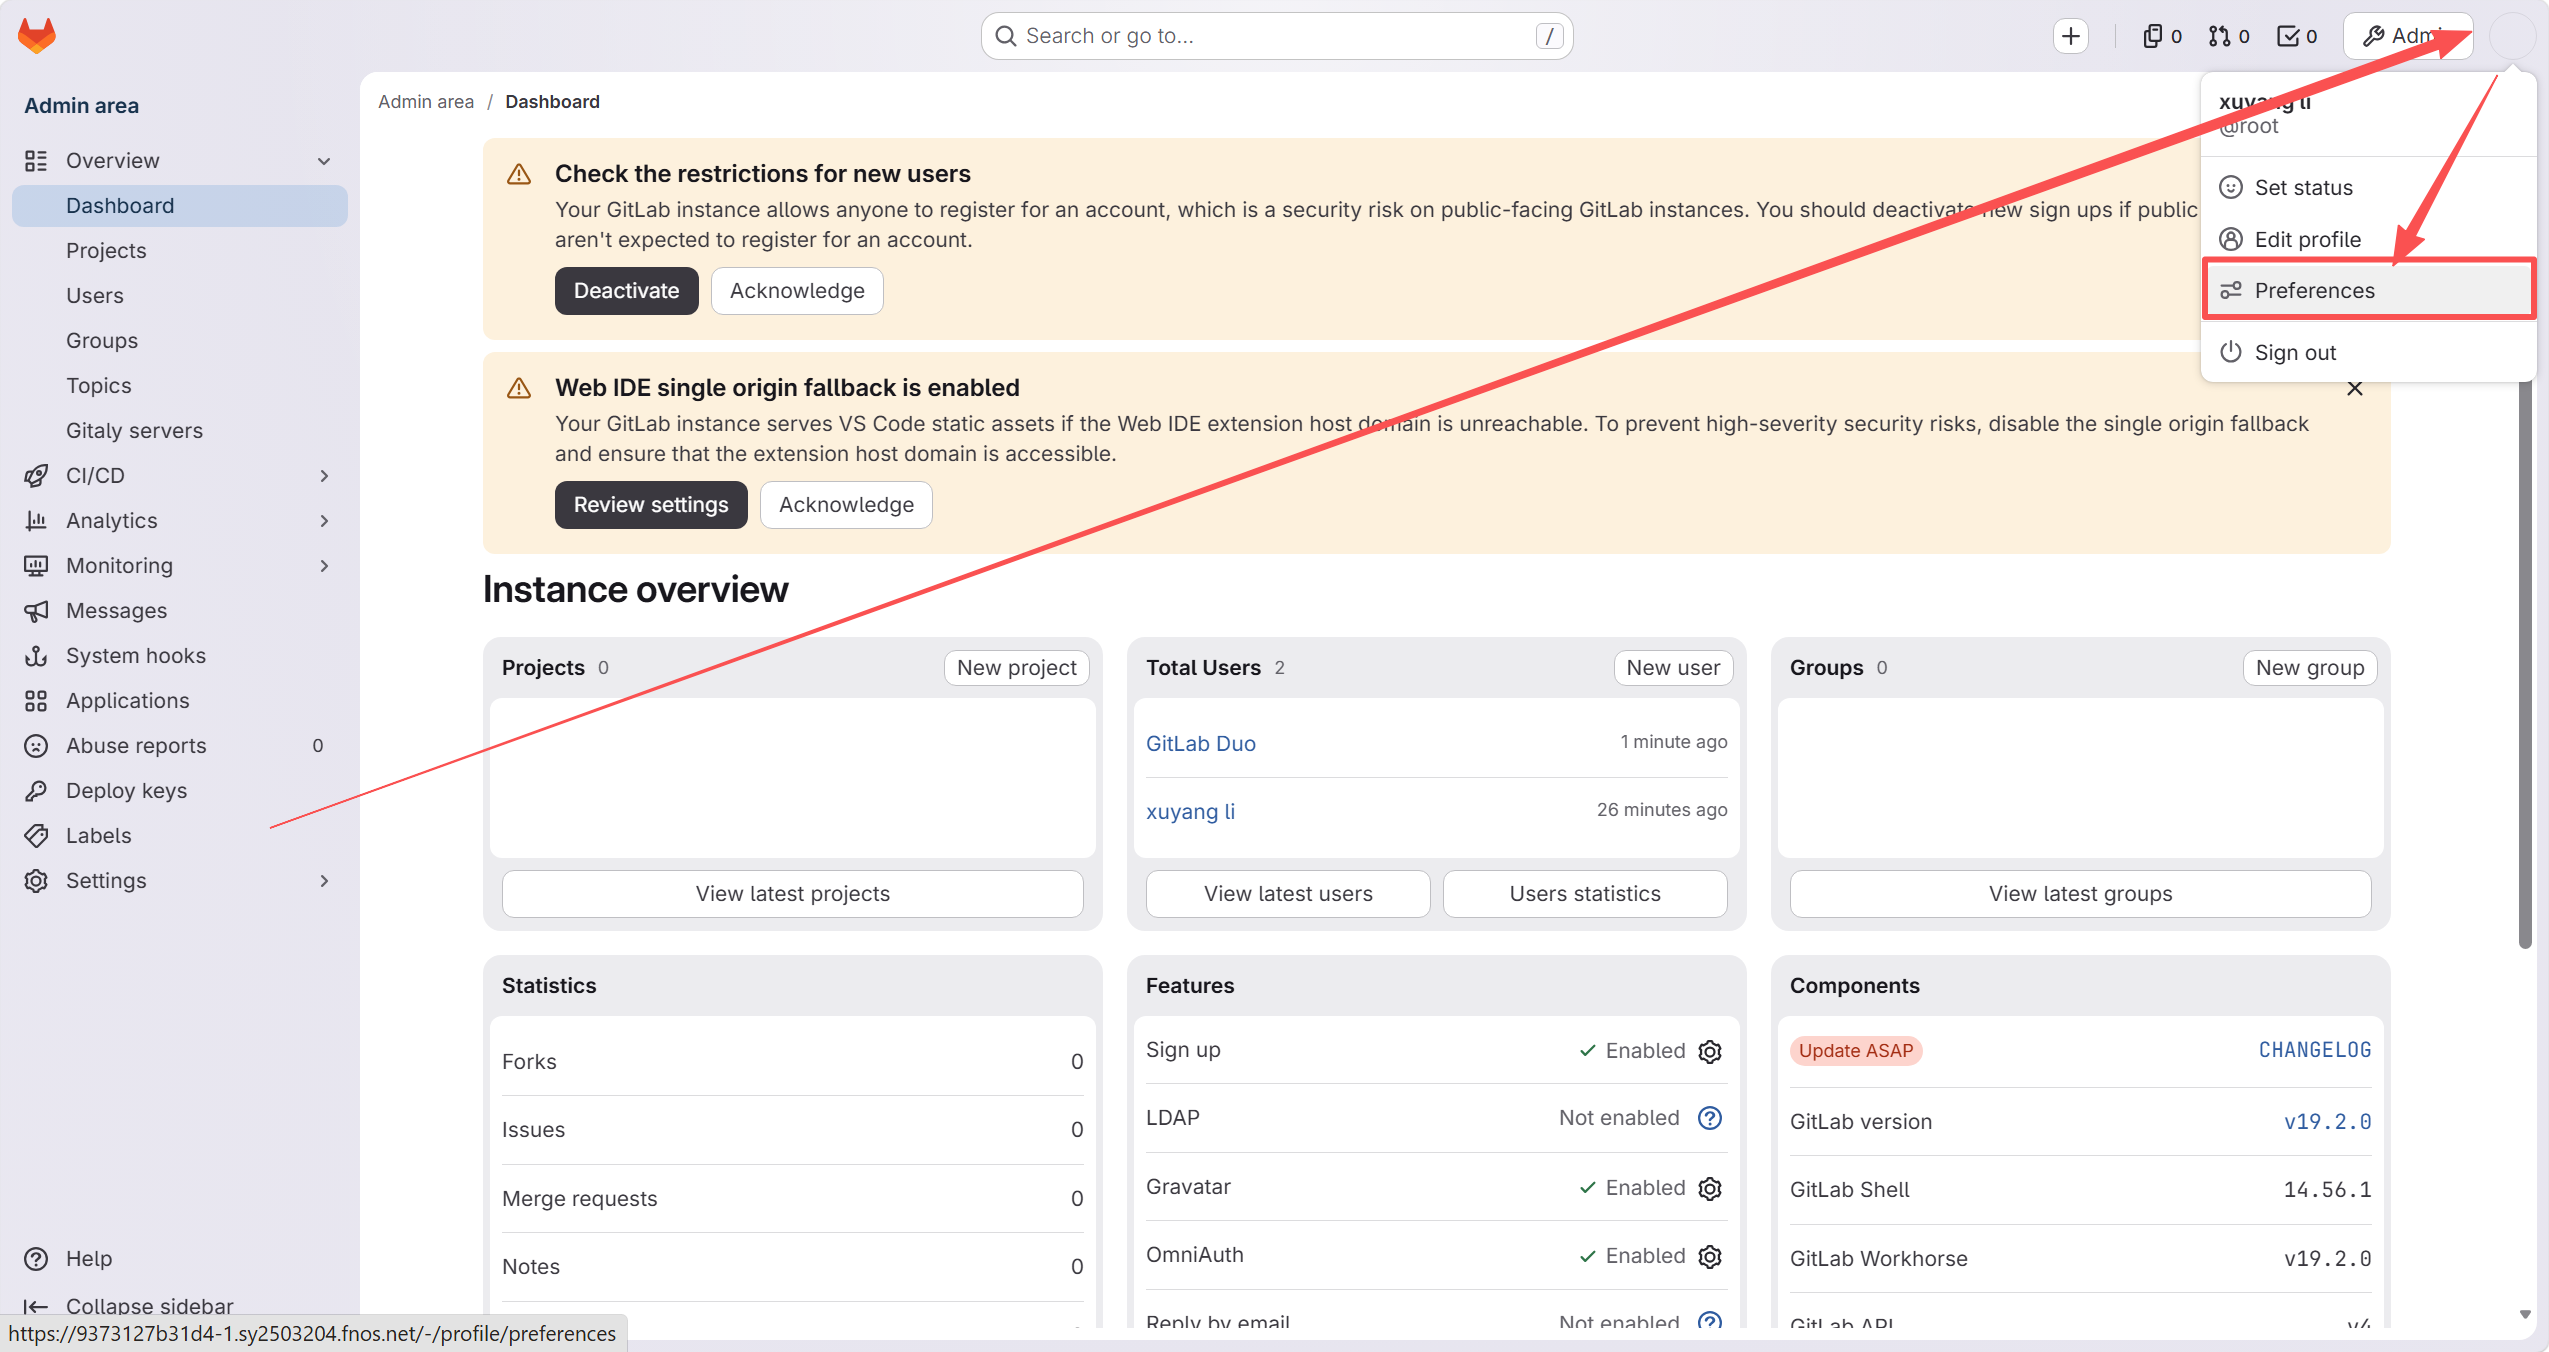Open the create new plus button
2549x1352 pixels.
pyautogui.click(x=2071, y=36)
